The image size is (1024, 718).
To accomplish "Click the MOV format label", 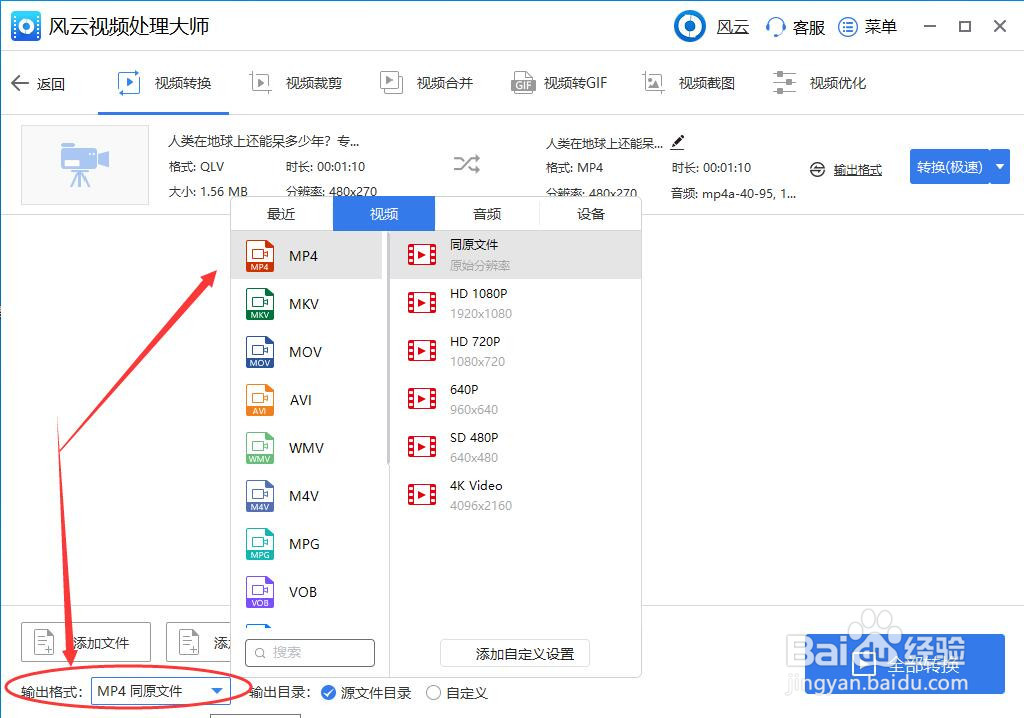I will point(306,352).
